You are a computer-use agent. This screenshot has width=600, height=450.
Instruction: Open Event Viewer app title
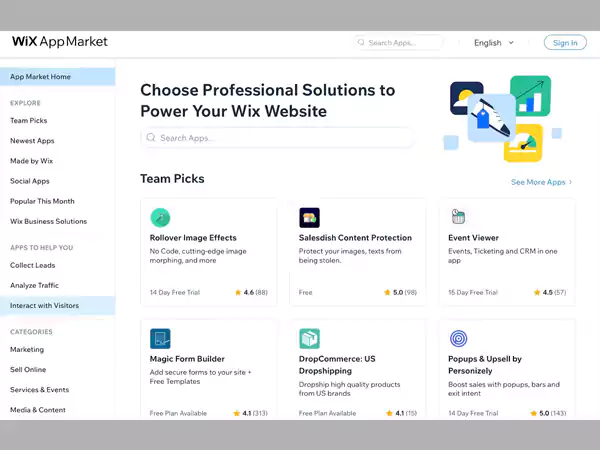(x=473, y=238)
